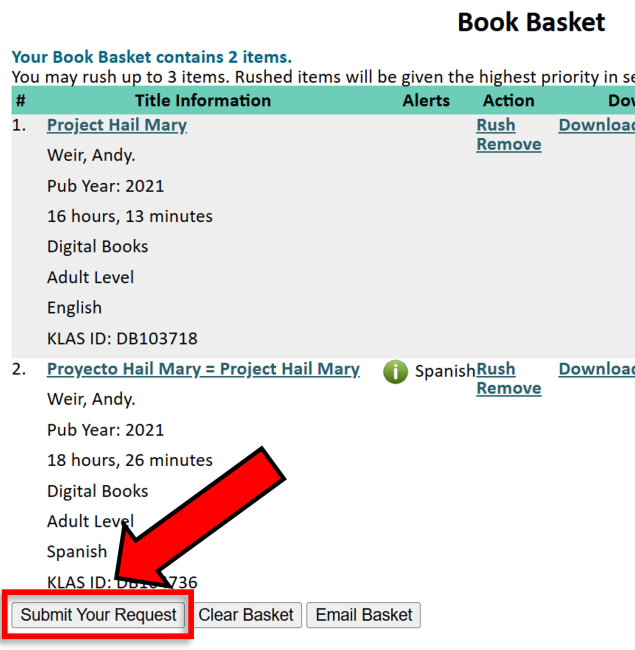Click the English language text in item 1

tap(74, 308)
